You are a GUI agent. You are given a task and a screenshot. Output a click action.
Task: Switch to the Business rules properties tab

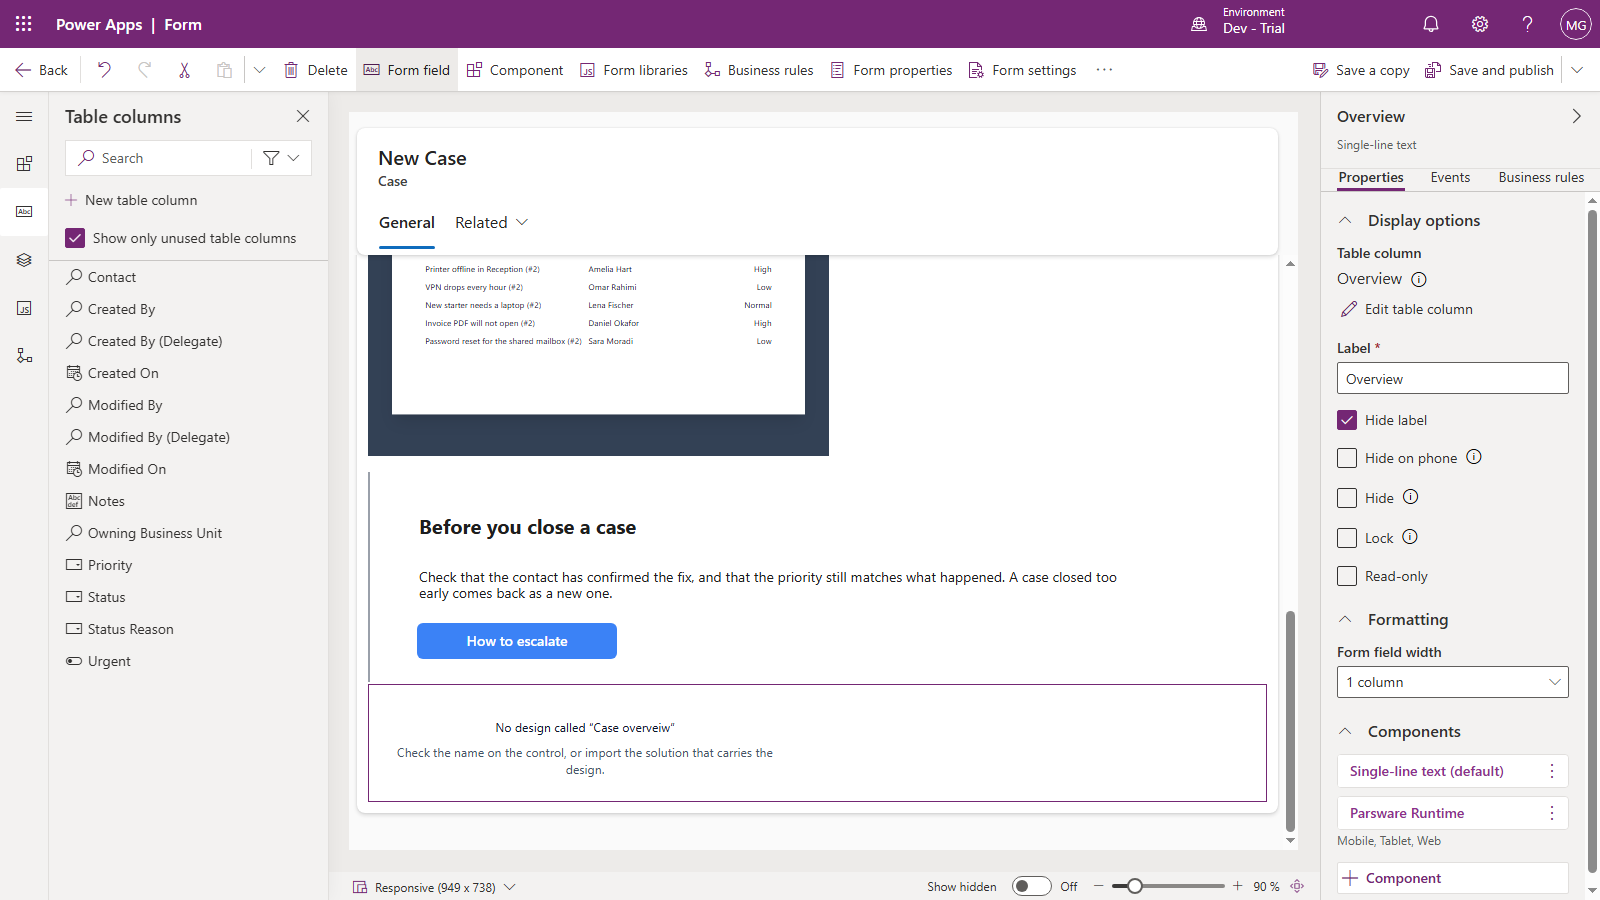tap(1541, 177)
